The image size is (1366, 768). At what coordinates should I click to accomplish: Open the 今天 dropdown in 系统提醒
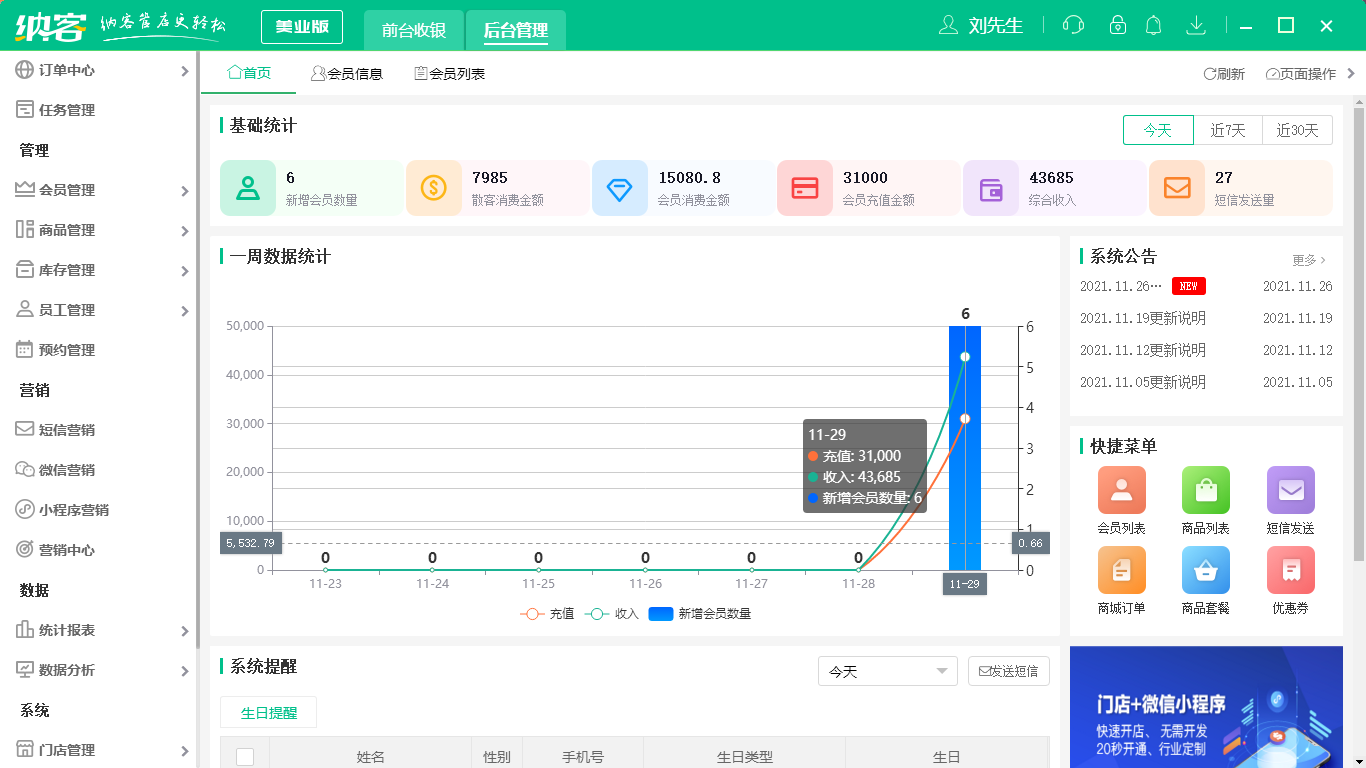pyautogui.click(x=887, y=671)
